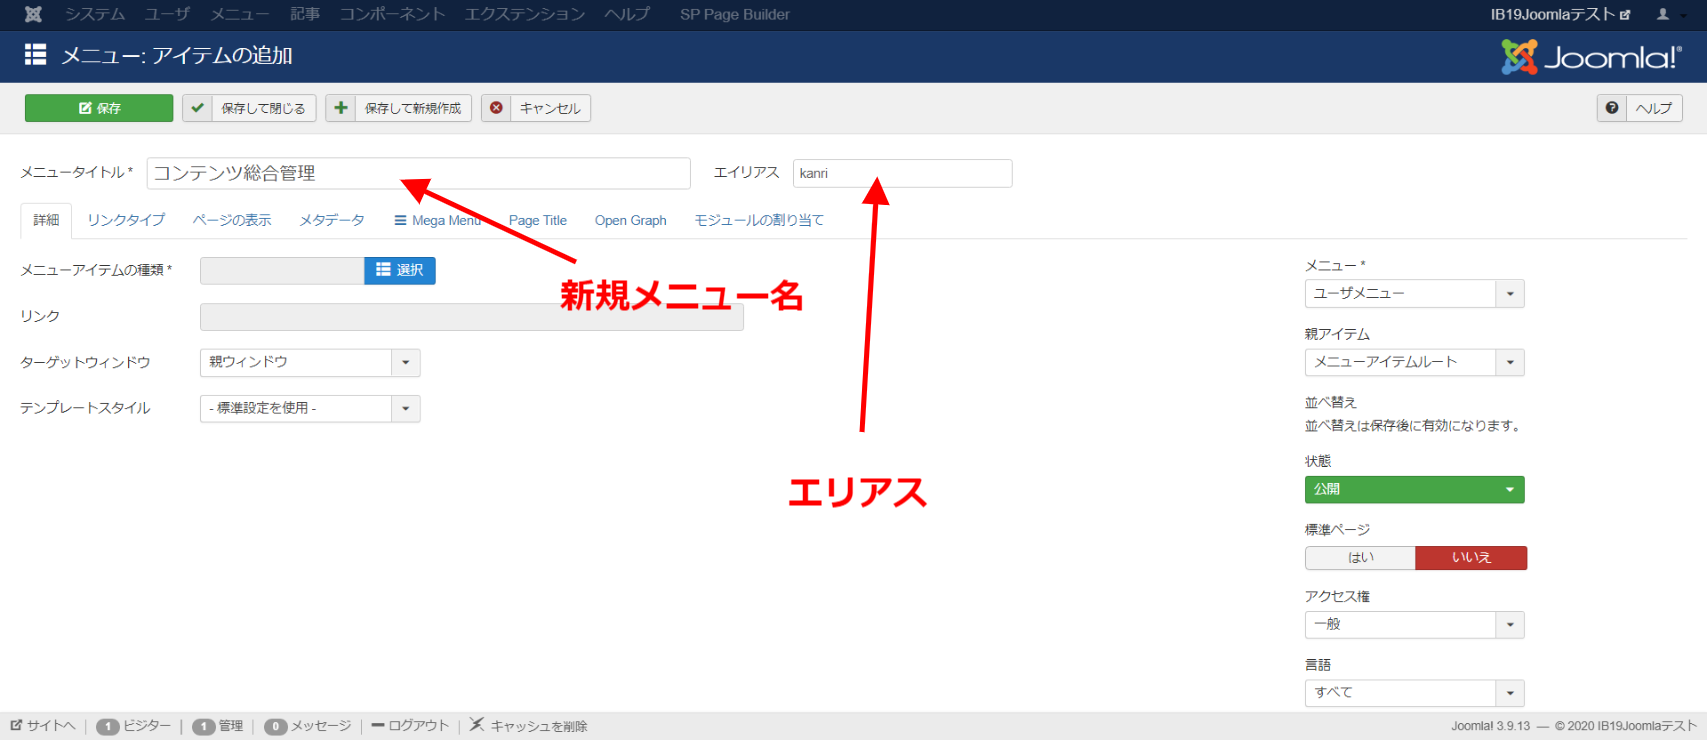
Task: Click the red X cancel icon
Action: [x=496, y=108]
